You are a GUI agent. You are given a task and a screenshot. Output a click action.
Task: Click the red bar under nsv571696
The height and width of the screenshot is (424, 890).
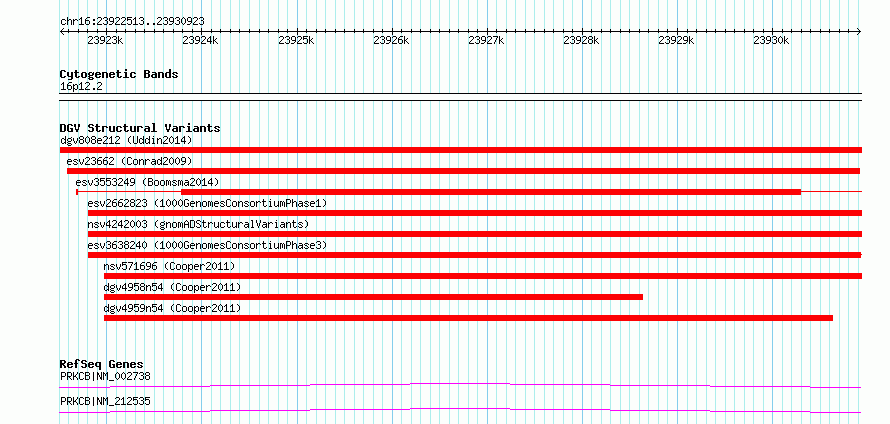[x=483, y=276]
